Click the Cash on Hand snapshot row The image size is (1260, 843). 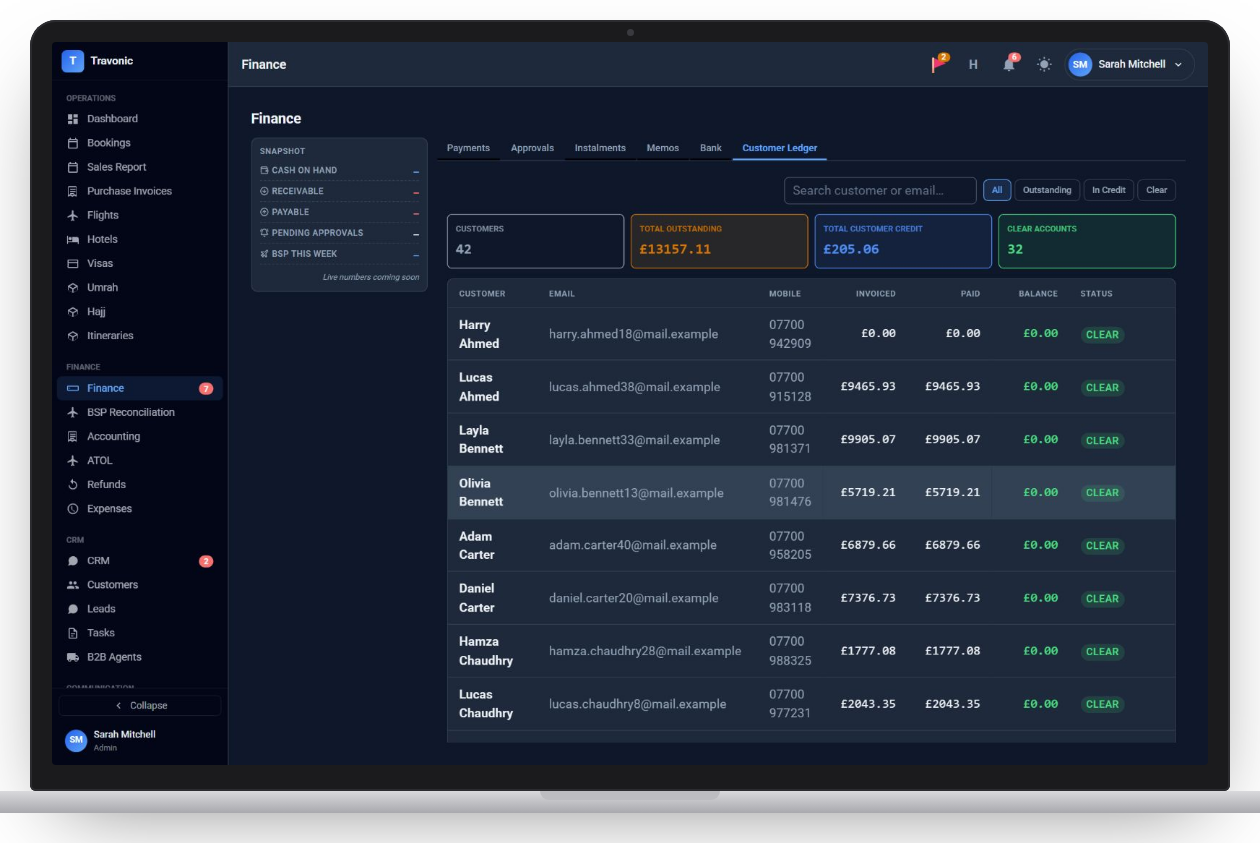[x=339, y=170]
